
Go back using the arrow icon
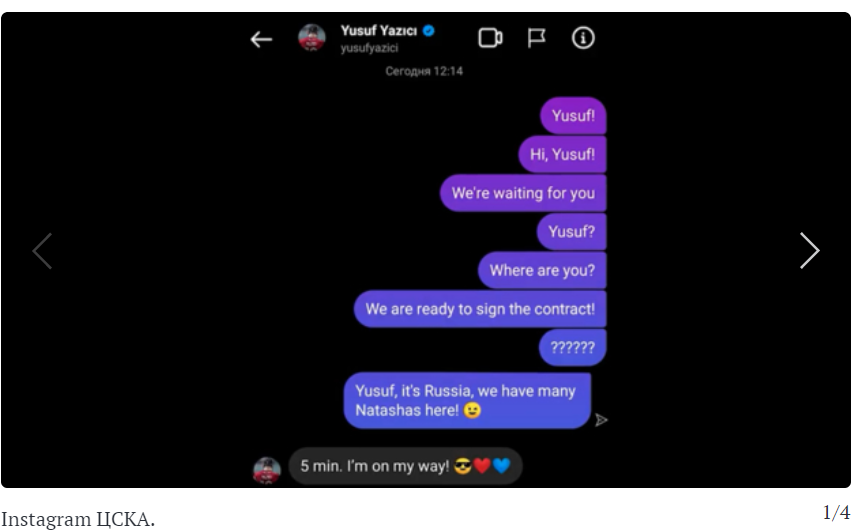[x=261, y=40]
